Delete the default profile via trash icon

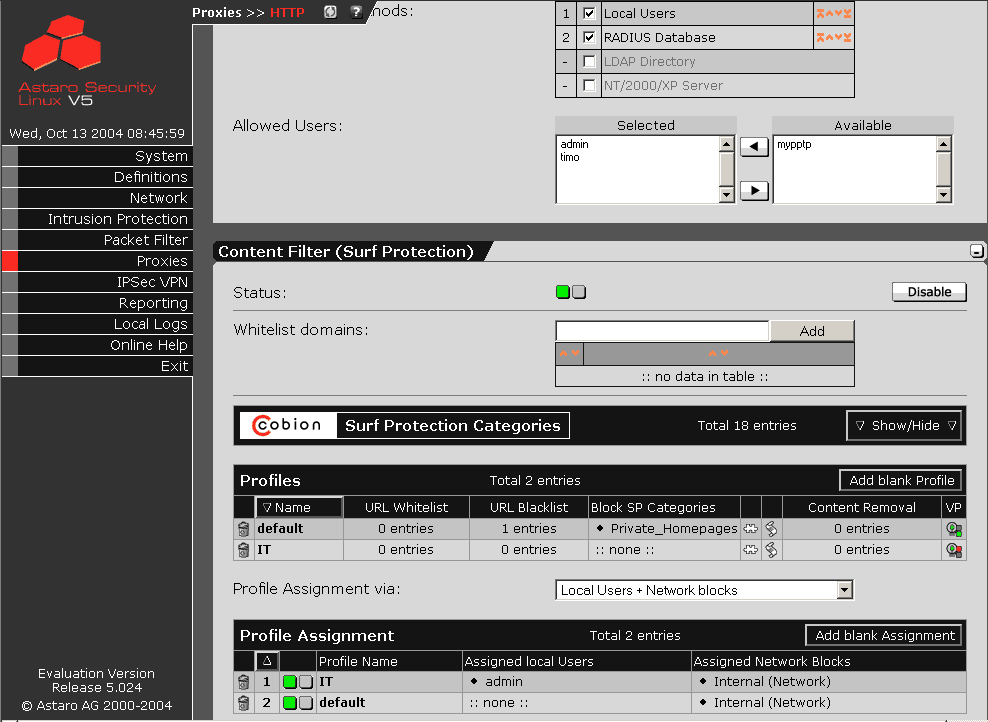click(x=243, y=529)
